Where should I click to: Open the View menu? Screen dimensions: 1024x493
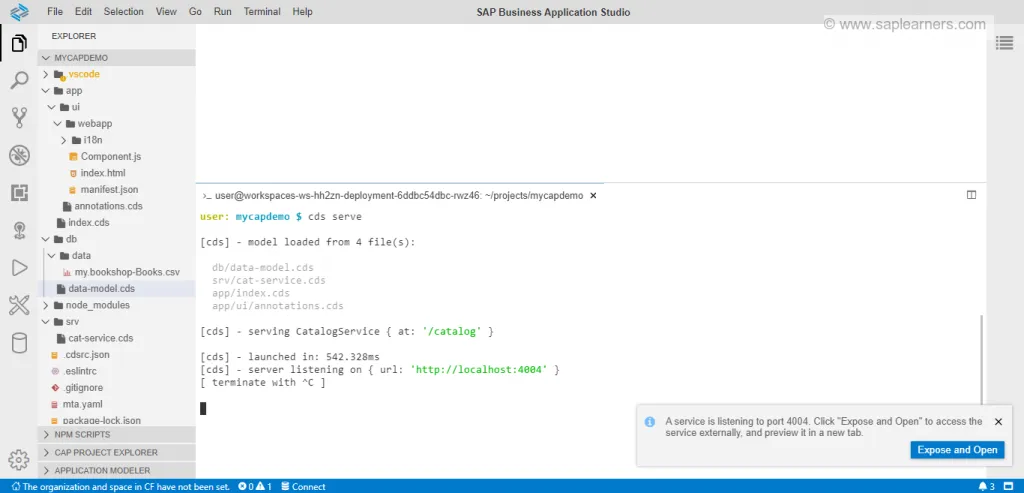[x=167, y=12]
